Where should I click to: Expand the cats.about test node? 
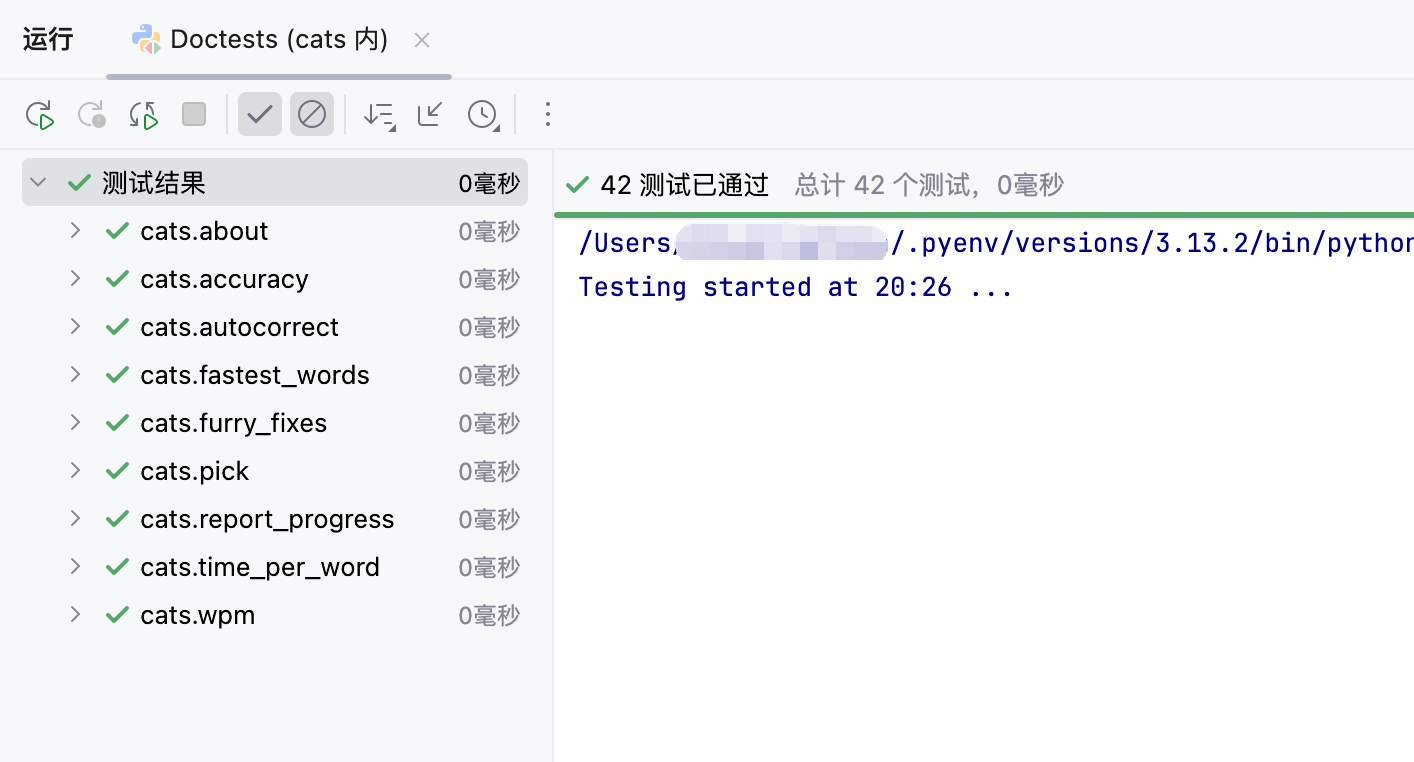[x=75, y=231]
